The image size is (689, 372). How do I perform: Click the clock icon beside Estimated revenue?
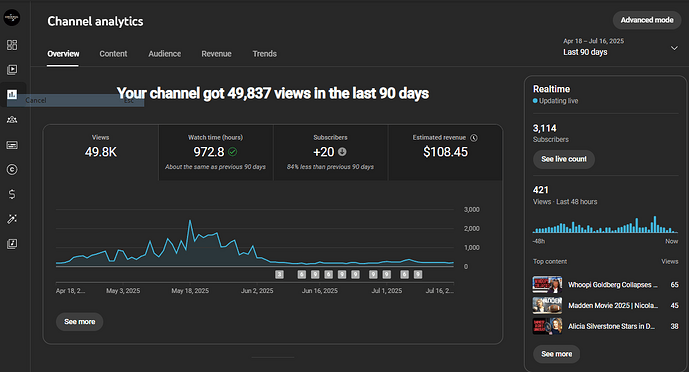click(x=474, y=138)
